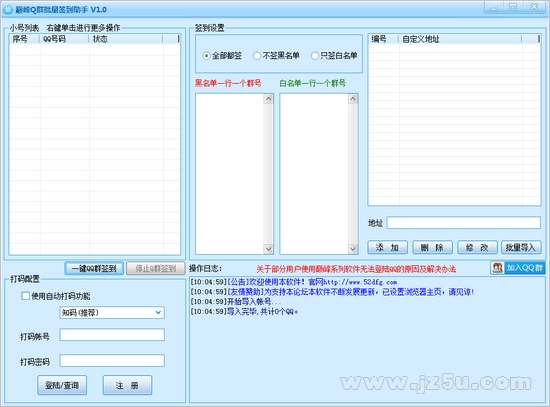Click the 加入QQ群 people icon

pyautogui.click(x=497, y=268)
